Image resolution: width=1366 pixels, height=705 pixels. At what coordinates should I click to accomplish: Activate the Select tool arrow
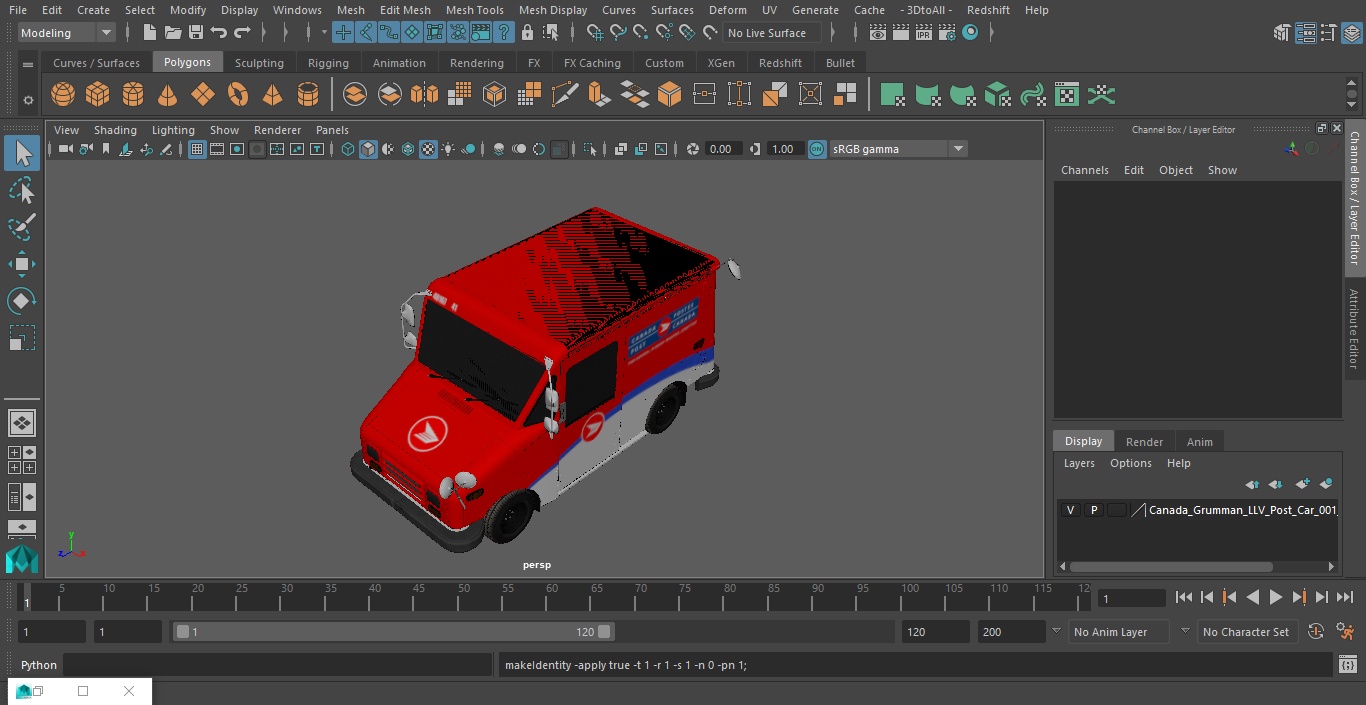point(22,153)
